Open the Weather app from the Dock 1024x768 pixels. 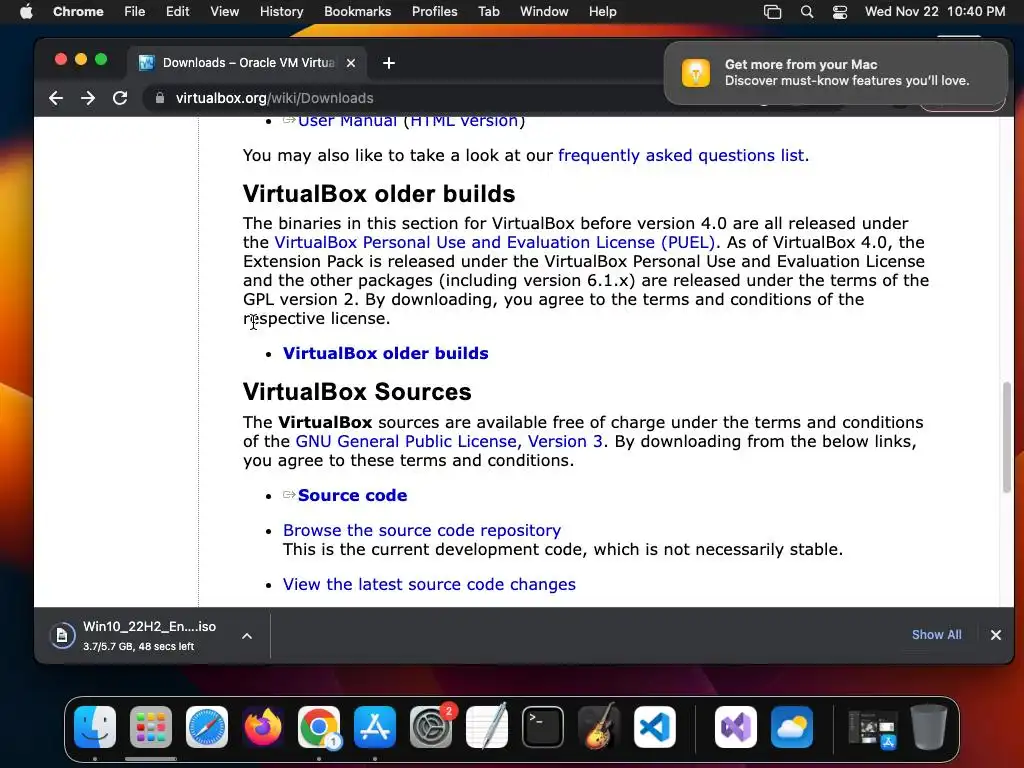(792, 727)
